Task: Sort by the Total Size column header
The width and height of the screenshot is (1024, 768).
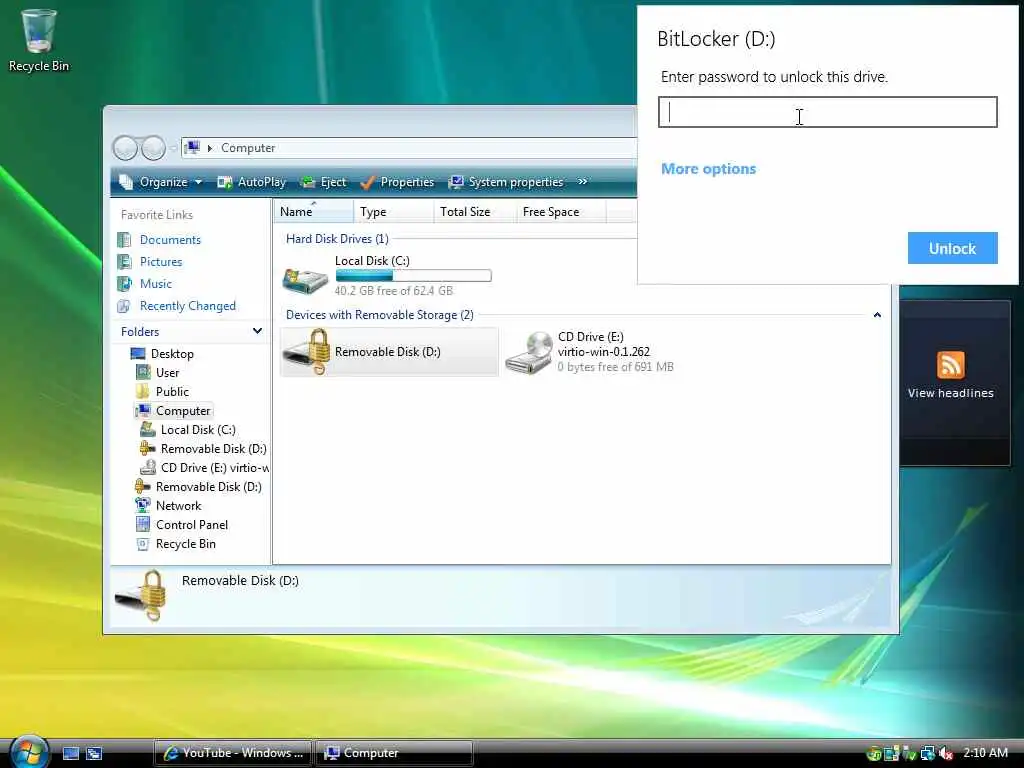Action: [x=474, y=212]
